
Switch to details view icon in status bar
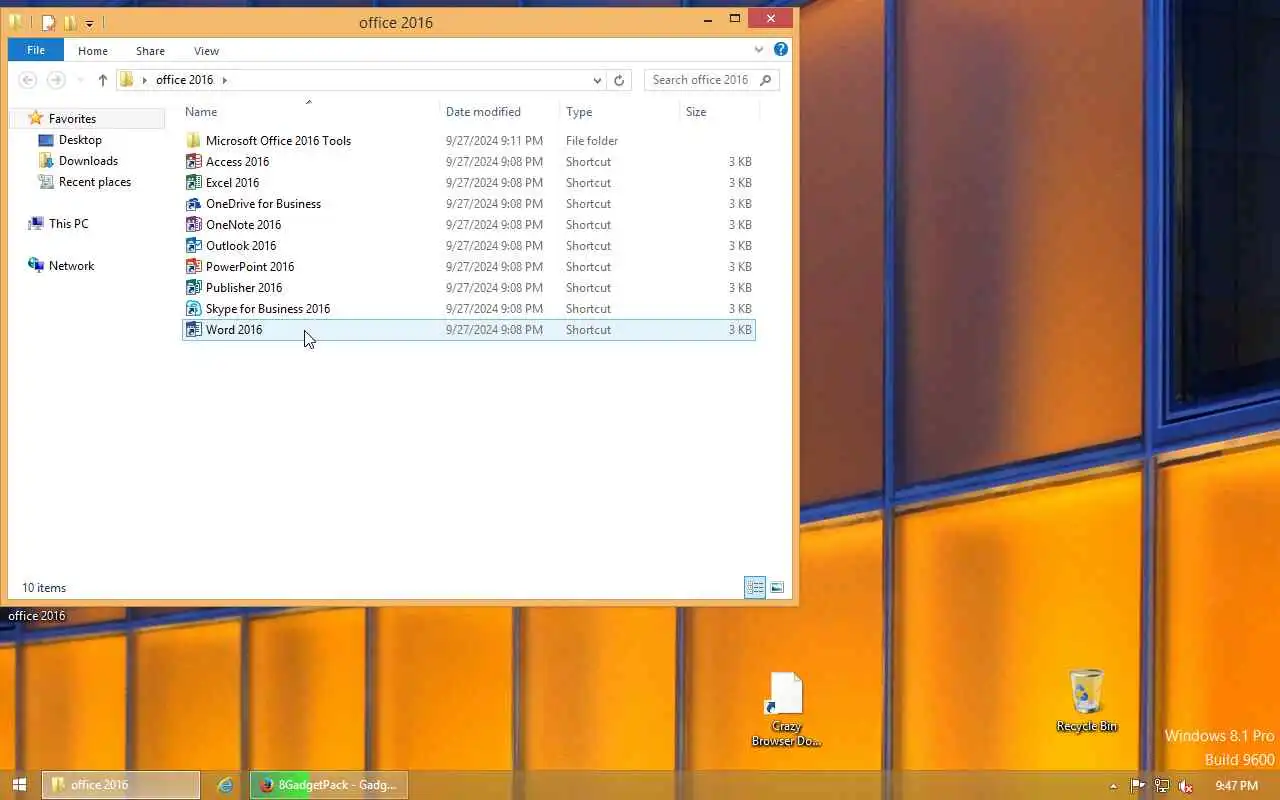click(755, 587)
